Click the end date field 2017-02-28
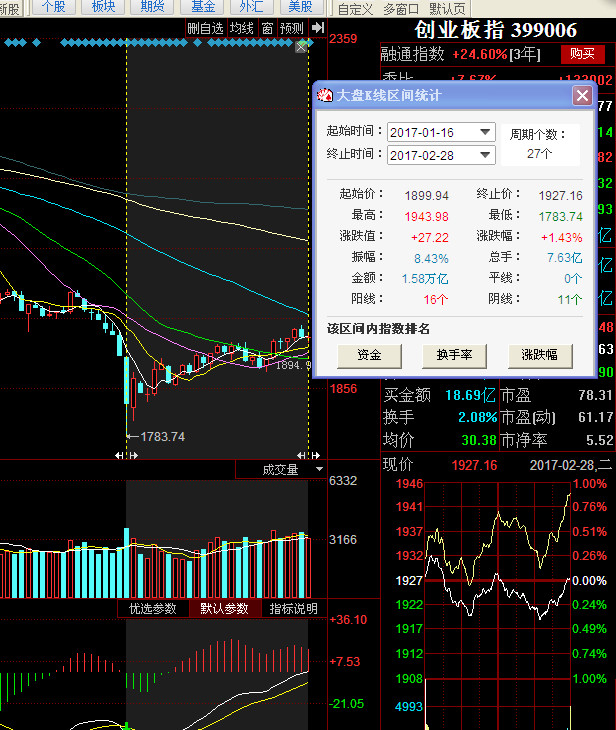This screenshot has height=730, width=616. (441, 155)
